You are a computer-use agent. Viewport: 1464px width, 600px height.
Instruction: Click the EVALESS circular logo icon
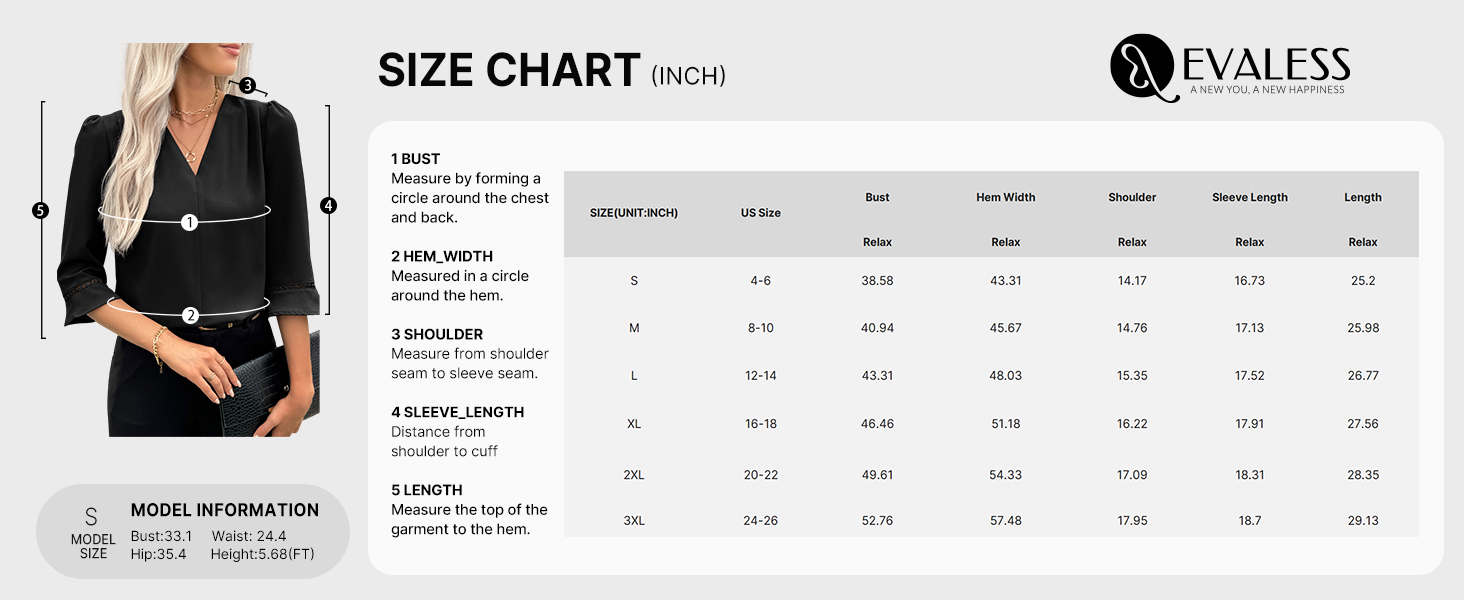(1142, 67)
